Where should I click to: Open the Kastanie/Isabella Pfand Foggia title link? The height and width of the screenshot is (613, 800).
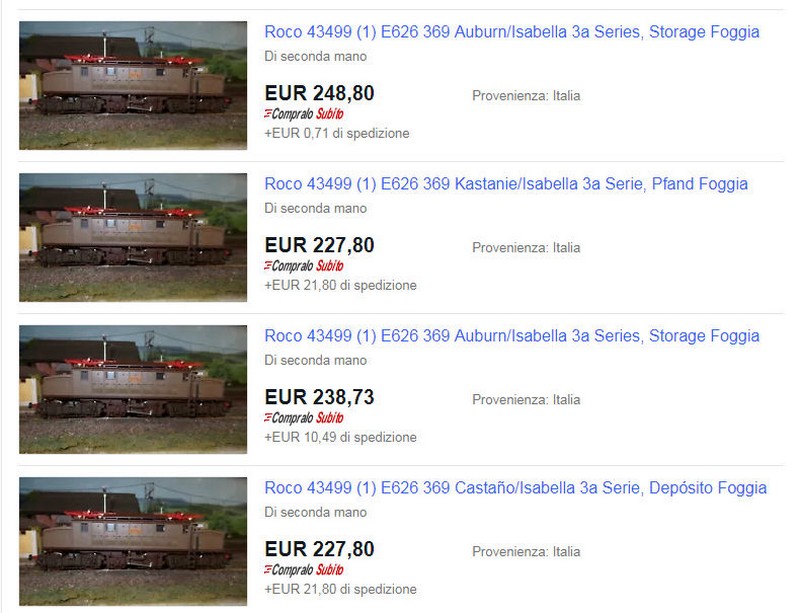(506, 184)
